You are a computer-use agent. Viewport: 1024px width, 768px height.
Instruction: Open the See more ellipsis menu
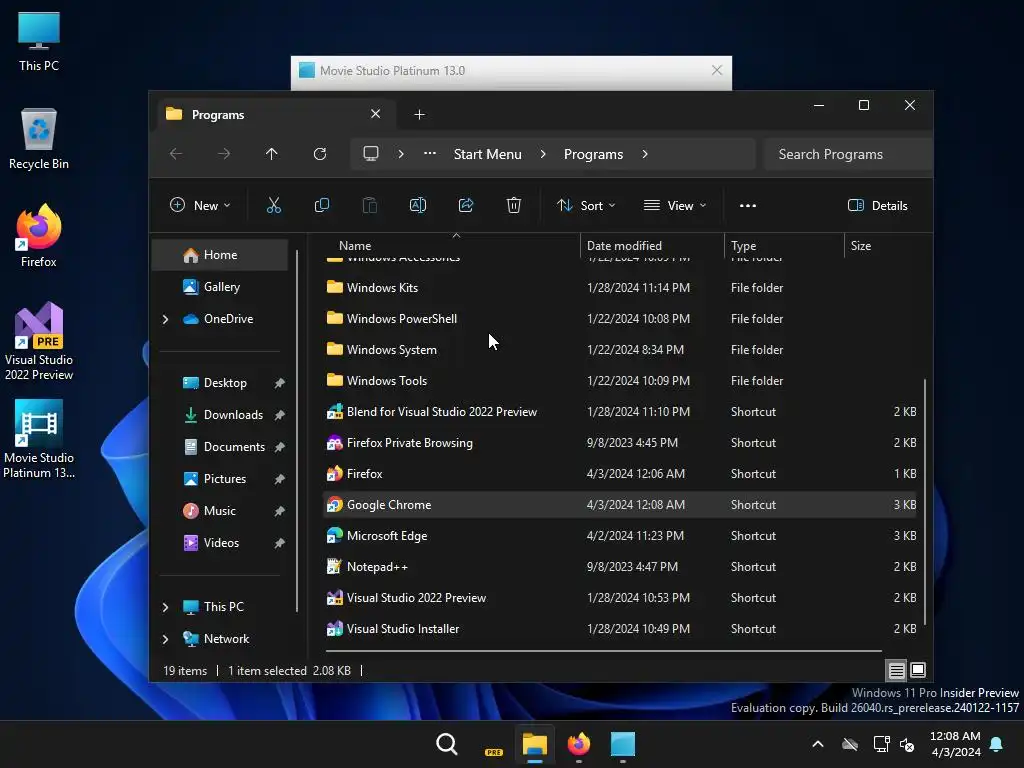748,206
